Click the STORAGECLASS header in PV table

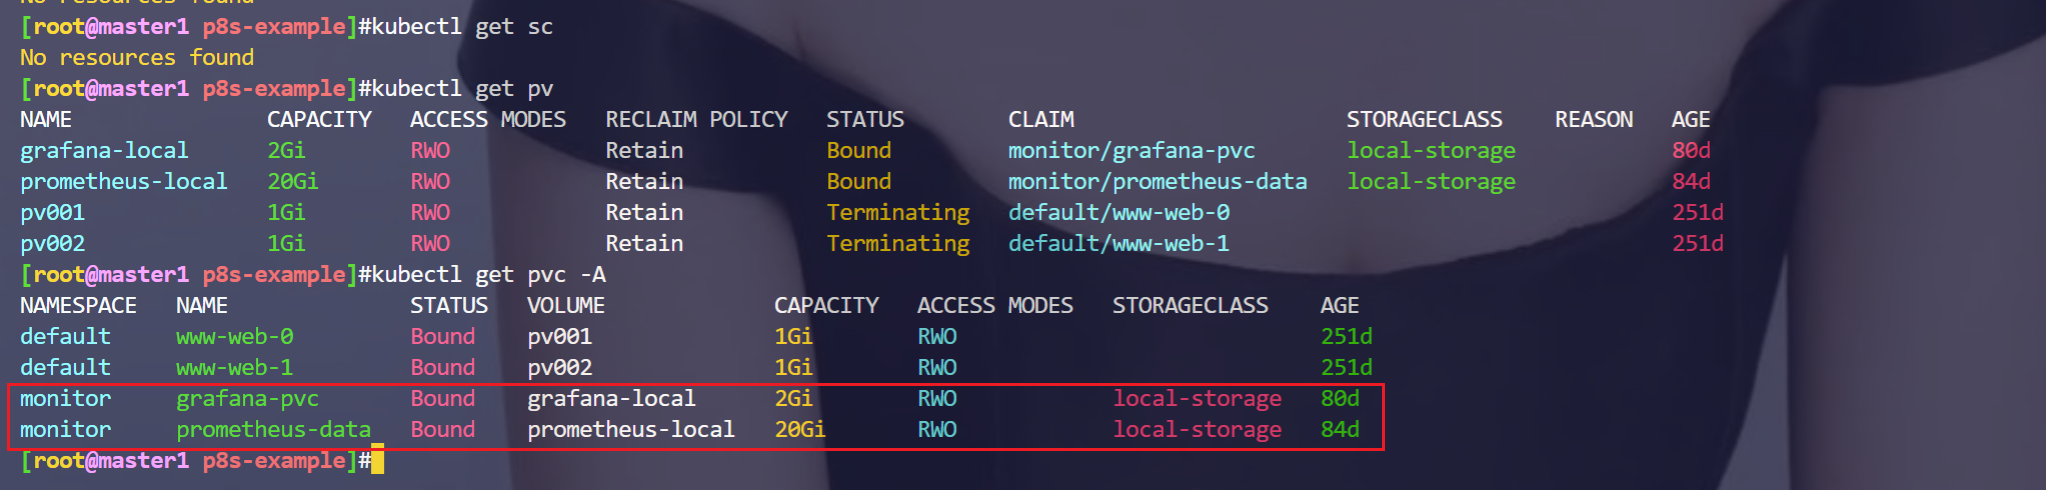(x=1424, y=119)
